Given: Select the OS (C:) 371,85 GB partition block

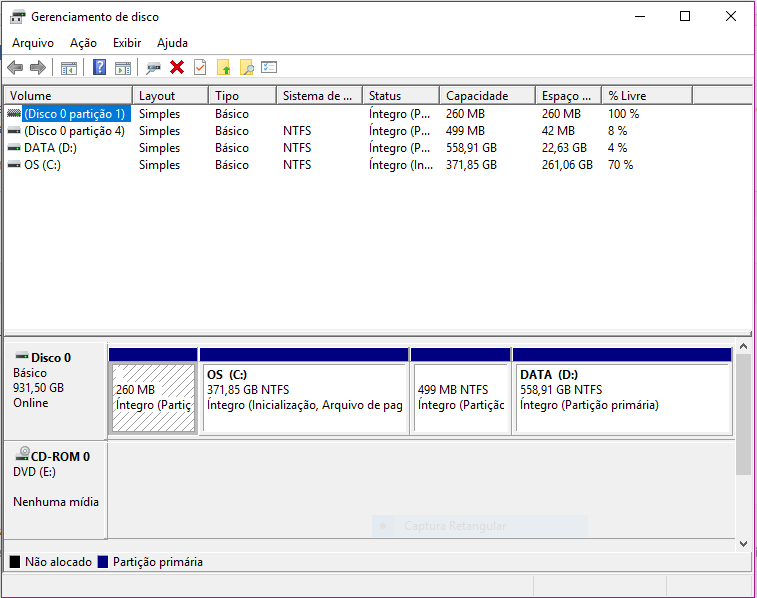Looking at the screenshot, I should 304,391.
